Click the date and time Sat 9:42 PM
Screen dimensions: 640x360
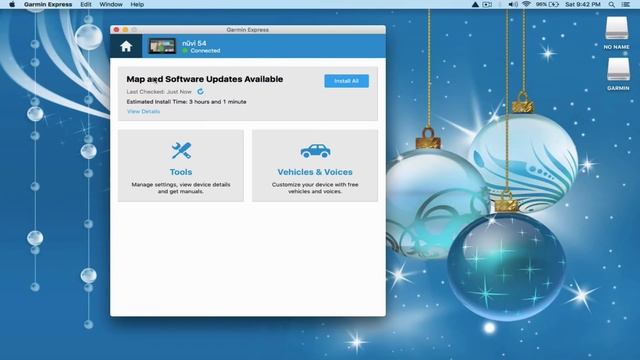point(583,4)
